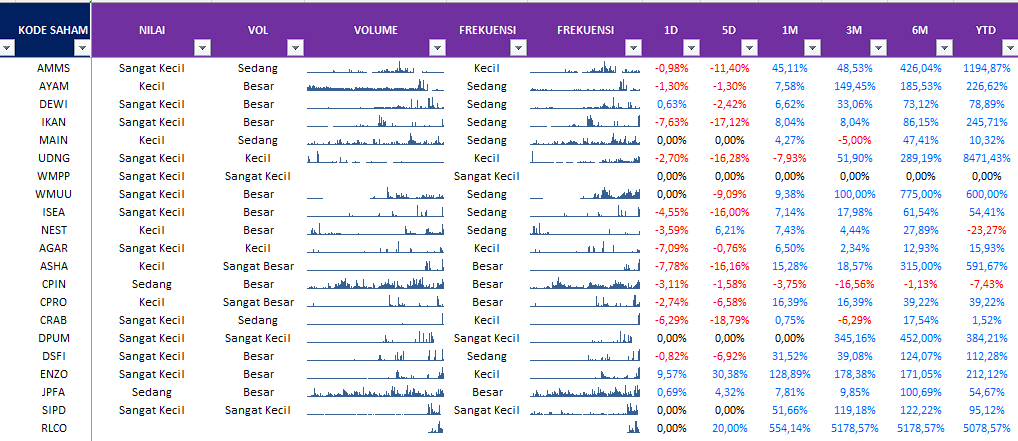Viewport: 1018px width, 441px height.
Task: Click the CPIN frequency sparkline chart
Action: click(585, 284)
